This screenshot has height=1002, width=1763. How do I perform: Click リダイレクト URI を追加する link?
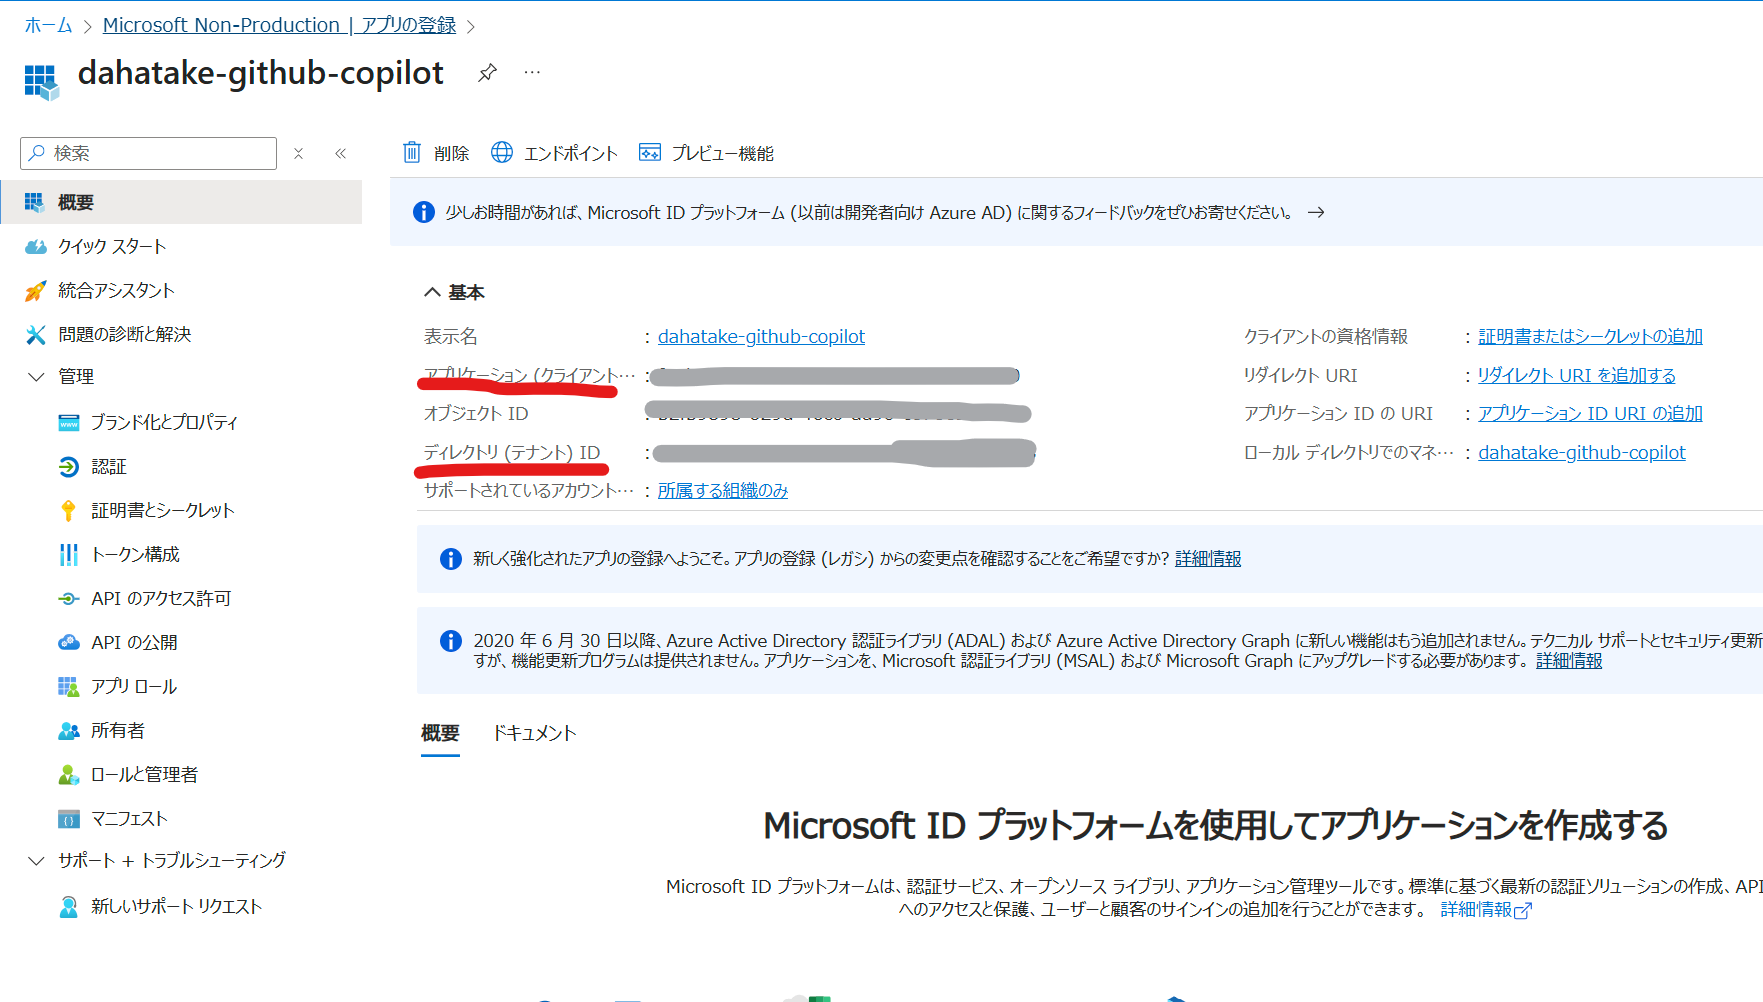1576,374
